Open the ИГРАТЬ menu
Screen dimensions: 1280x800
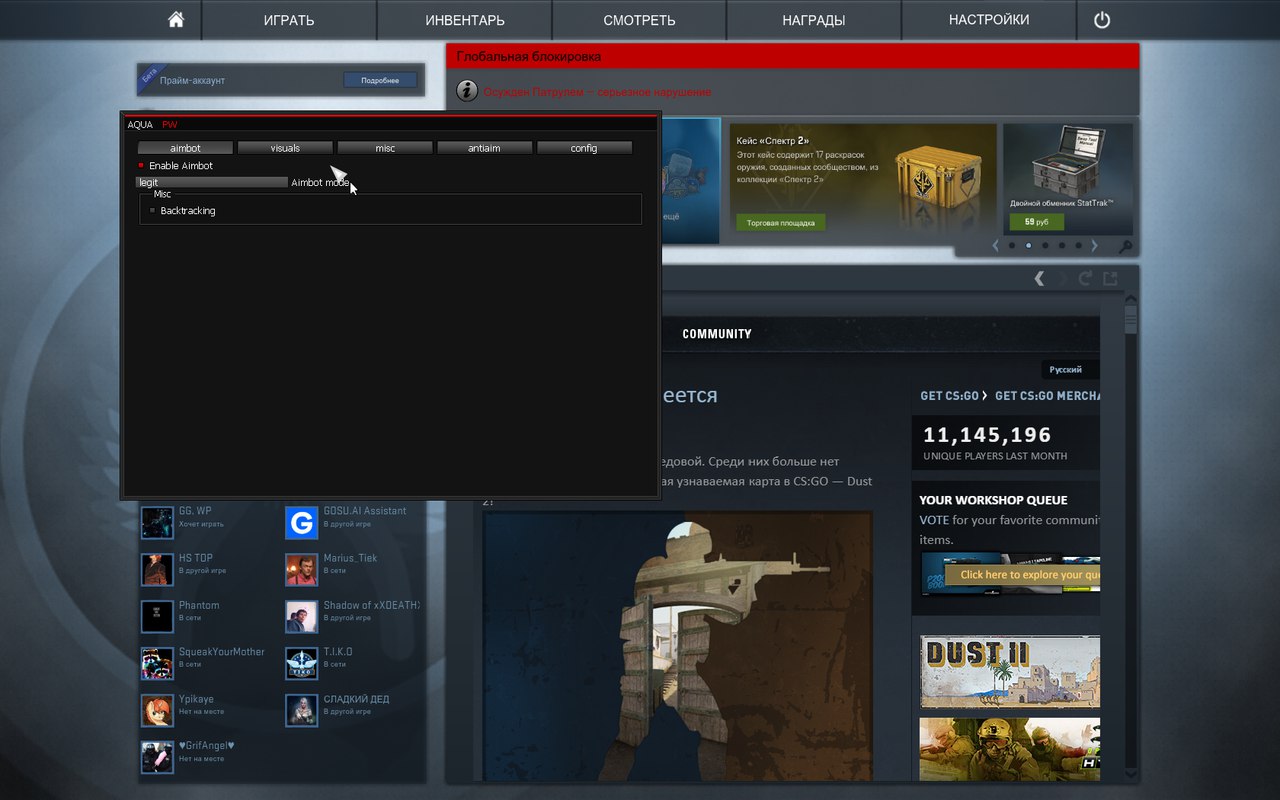(289, 20)
